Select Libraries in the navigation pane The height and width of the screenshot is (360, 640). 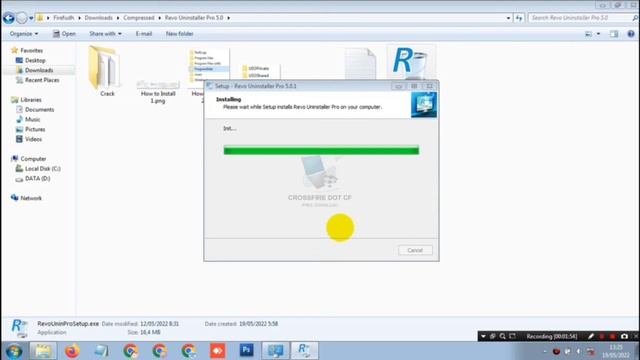(x=31, y=100)
